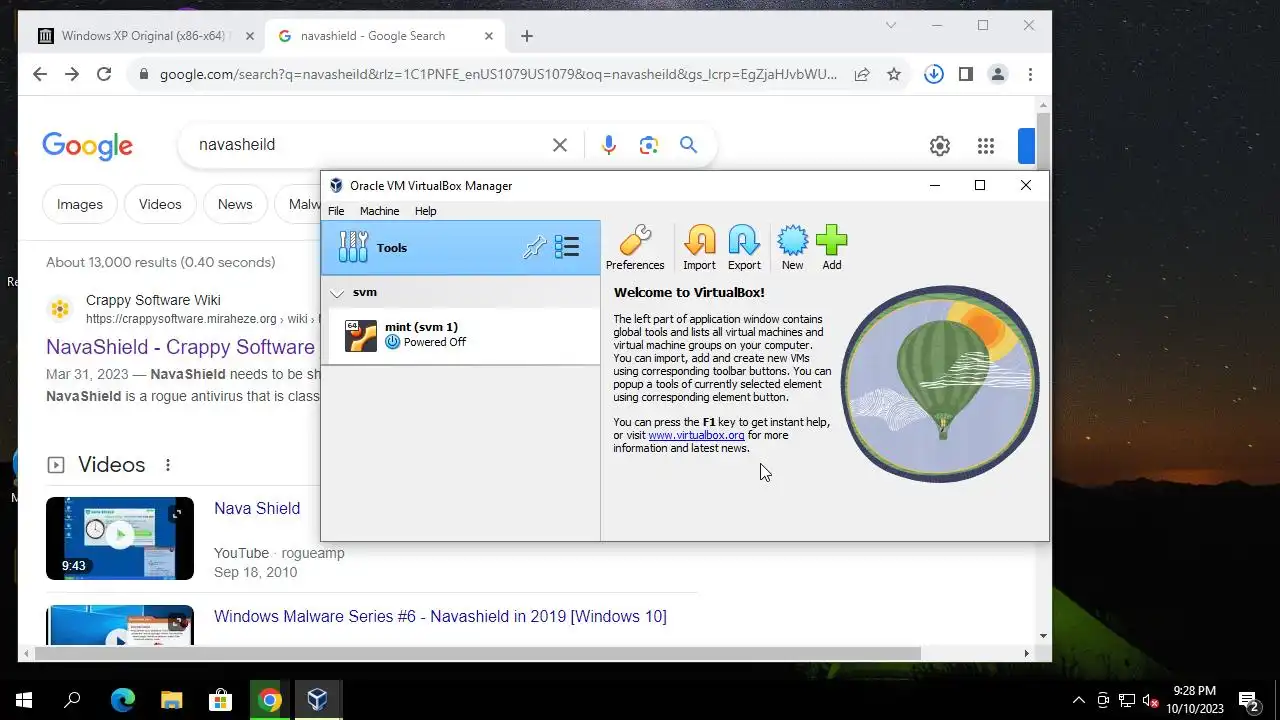Play the Nava Shield video thumbnail
1280x720 pixels.
tap(120, 538)
